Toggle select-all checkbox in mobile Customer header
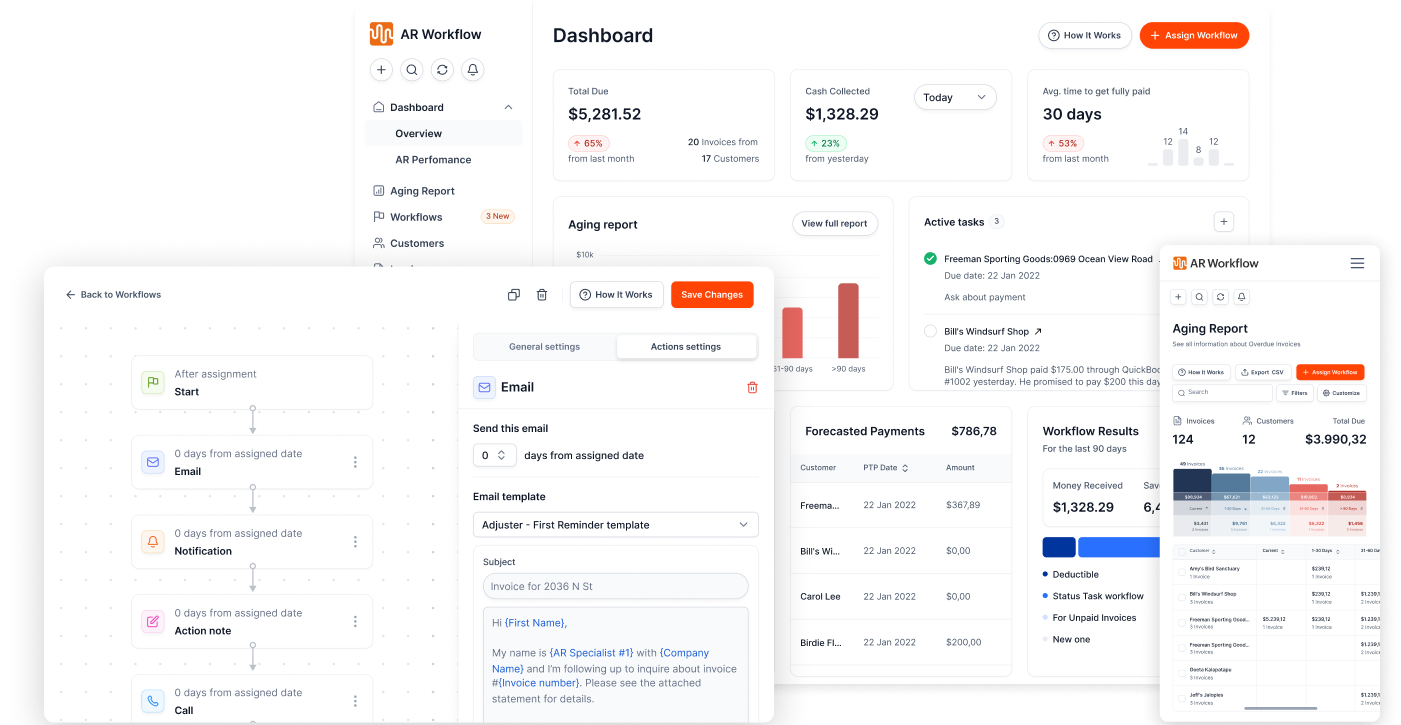The image size is (1401, 725). (x=1181, y=551)
